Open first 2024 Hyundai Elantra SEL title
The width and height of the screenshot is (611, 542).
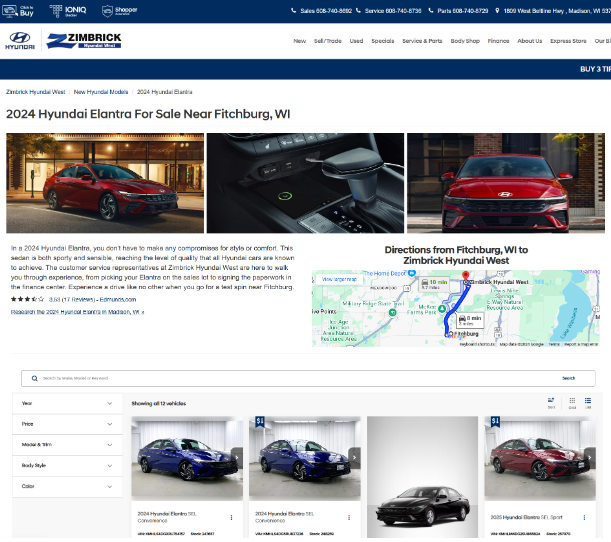[167, 517]
